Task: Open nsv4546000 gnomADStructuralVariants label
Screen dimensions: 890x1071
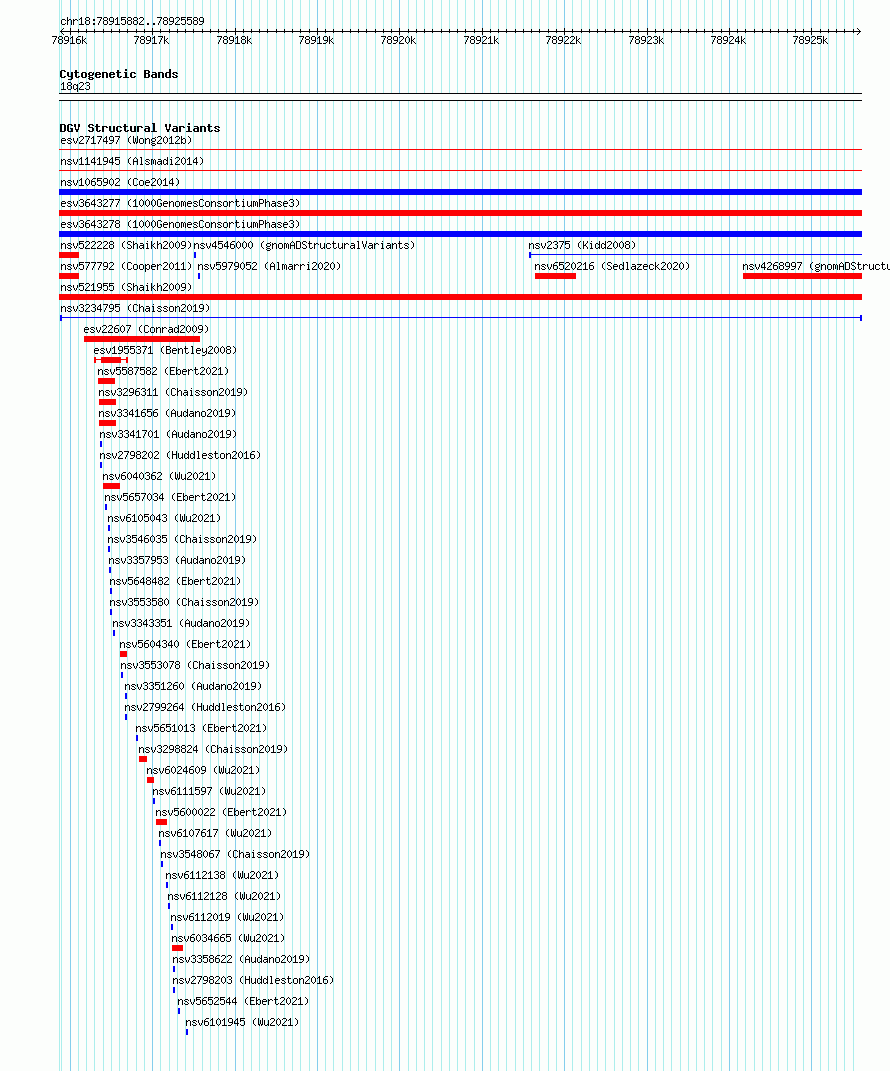Action: 304,245
